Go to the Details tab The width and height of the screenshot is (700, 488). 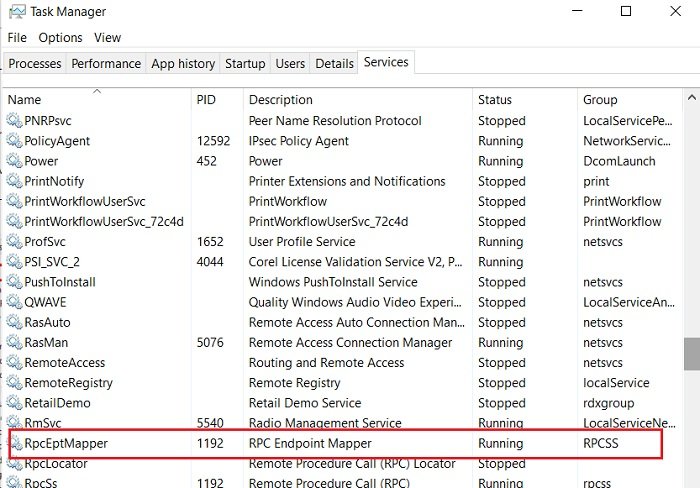(334, 63)
